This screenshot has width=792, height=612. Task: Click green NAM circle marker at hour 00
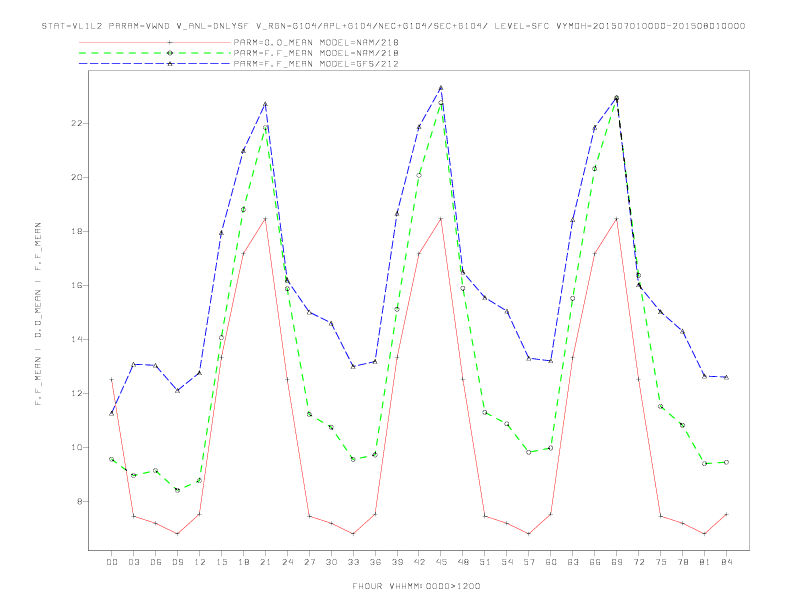[112, 460]
